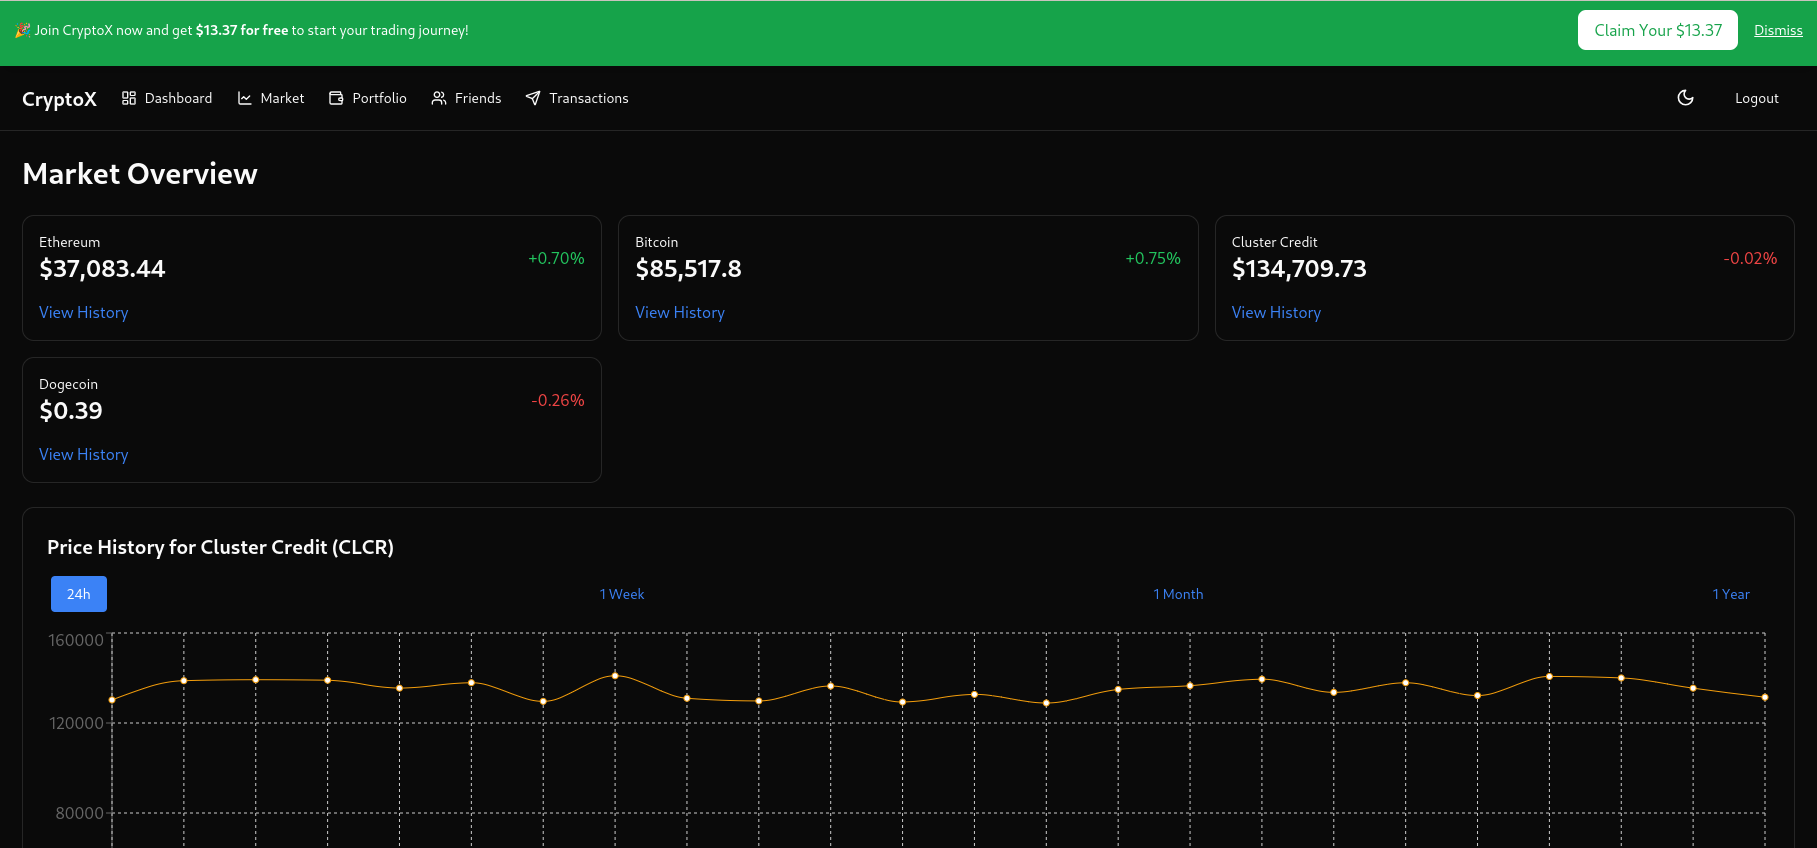Select the 24h time range
The image size is (1817, 848).
[x=79, y=594]
